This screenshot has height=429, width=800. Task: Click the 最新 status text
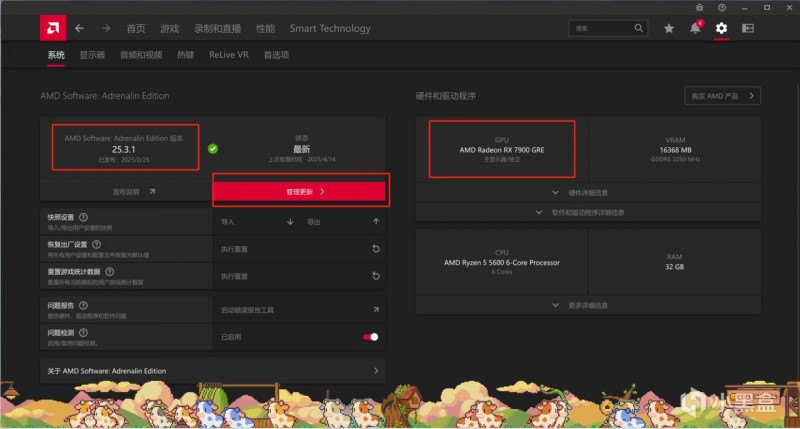[x=302, y=149]
